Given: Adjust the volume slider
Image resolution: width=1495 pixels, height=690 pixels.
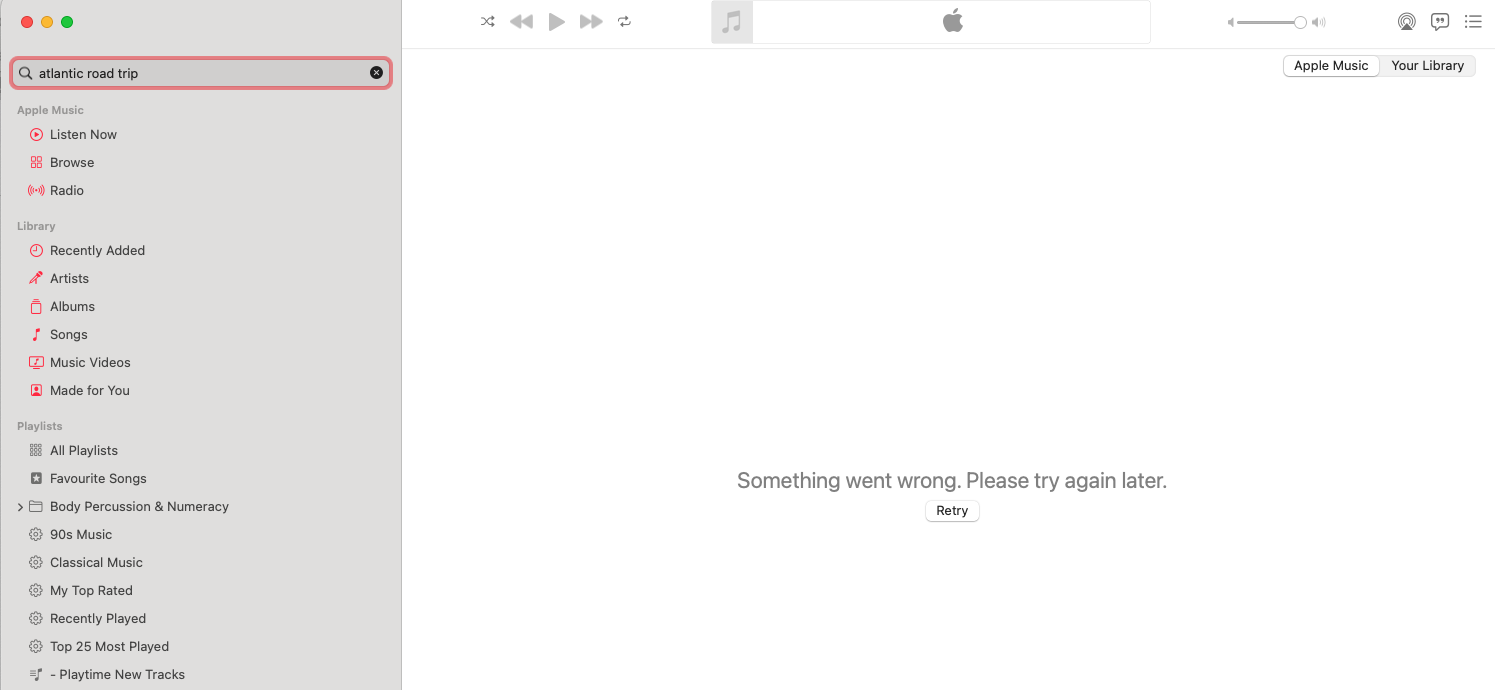Looking at the screenshot, I should click(1271, 22).
